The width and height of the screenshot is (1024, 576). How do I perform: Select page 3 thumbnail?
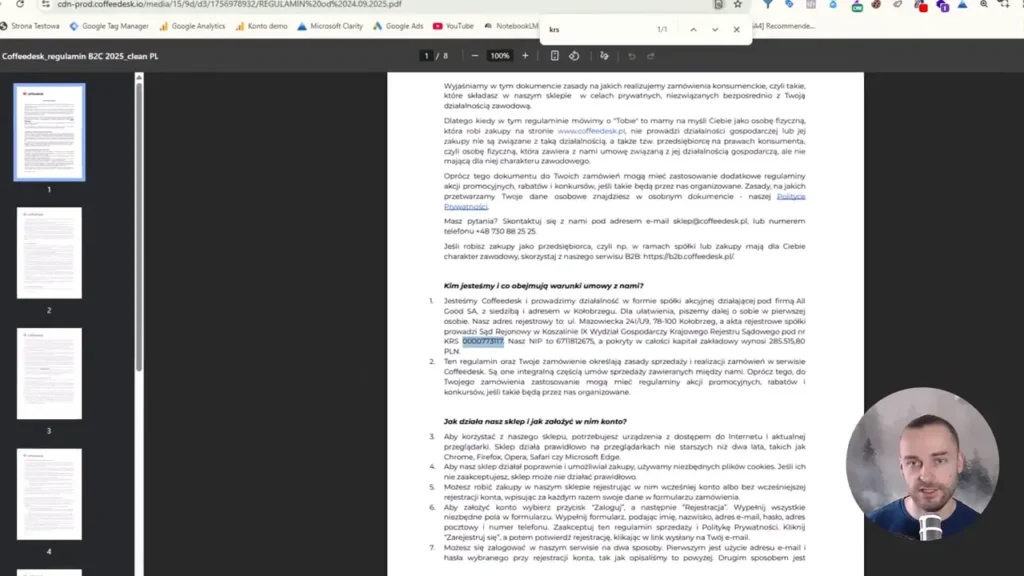[x=50, y=374]
